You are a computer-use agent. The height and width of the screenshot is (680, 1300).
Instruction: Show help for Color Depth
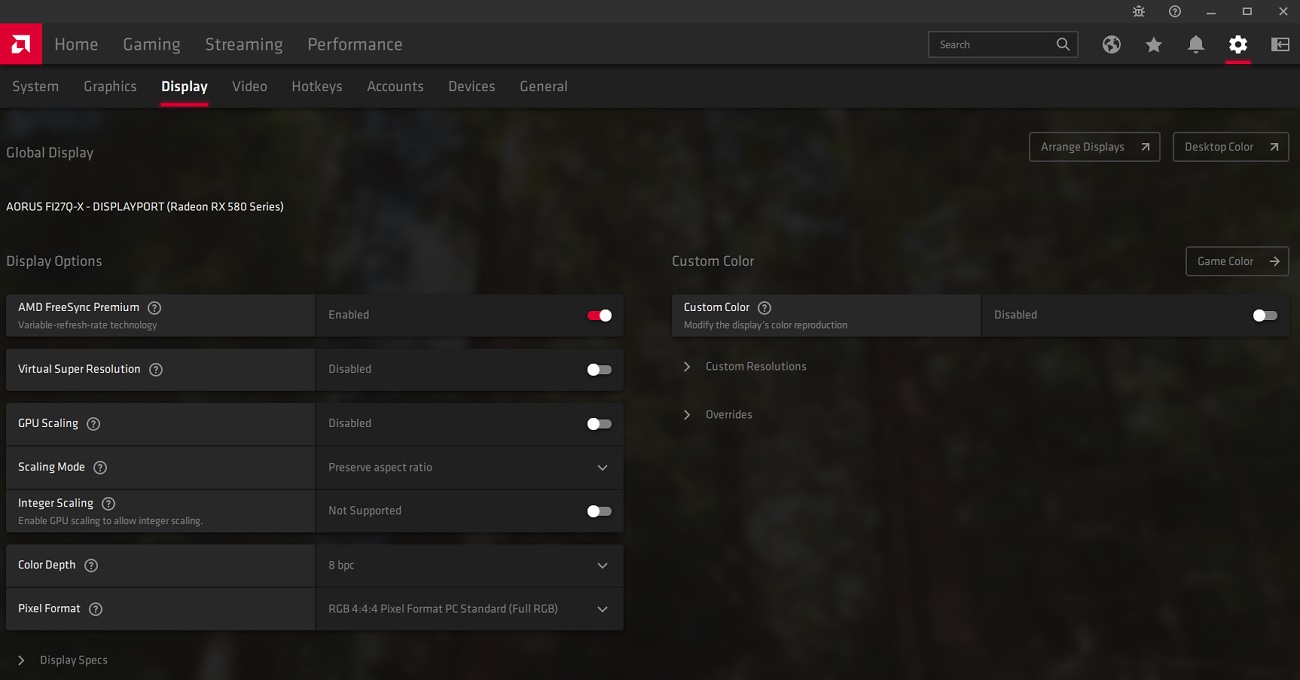click(x=91, y=565)
